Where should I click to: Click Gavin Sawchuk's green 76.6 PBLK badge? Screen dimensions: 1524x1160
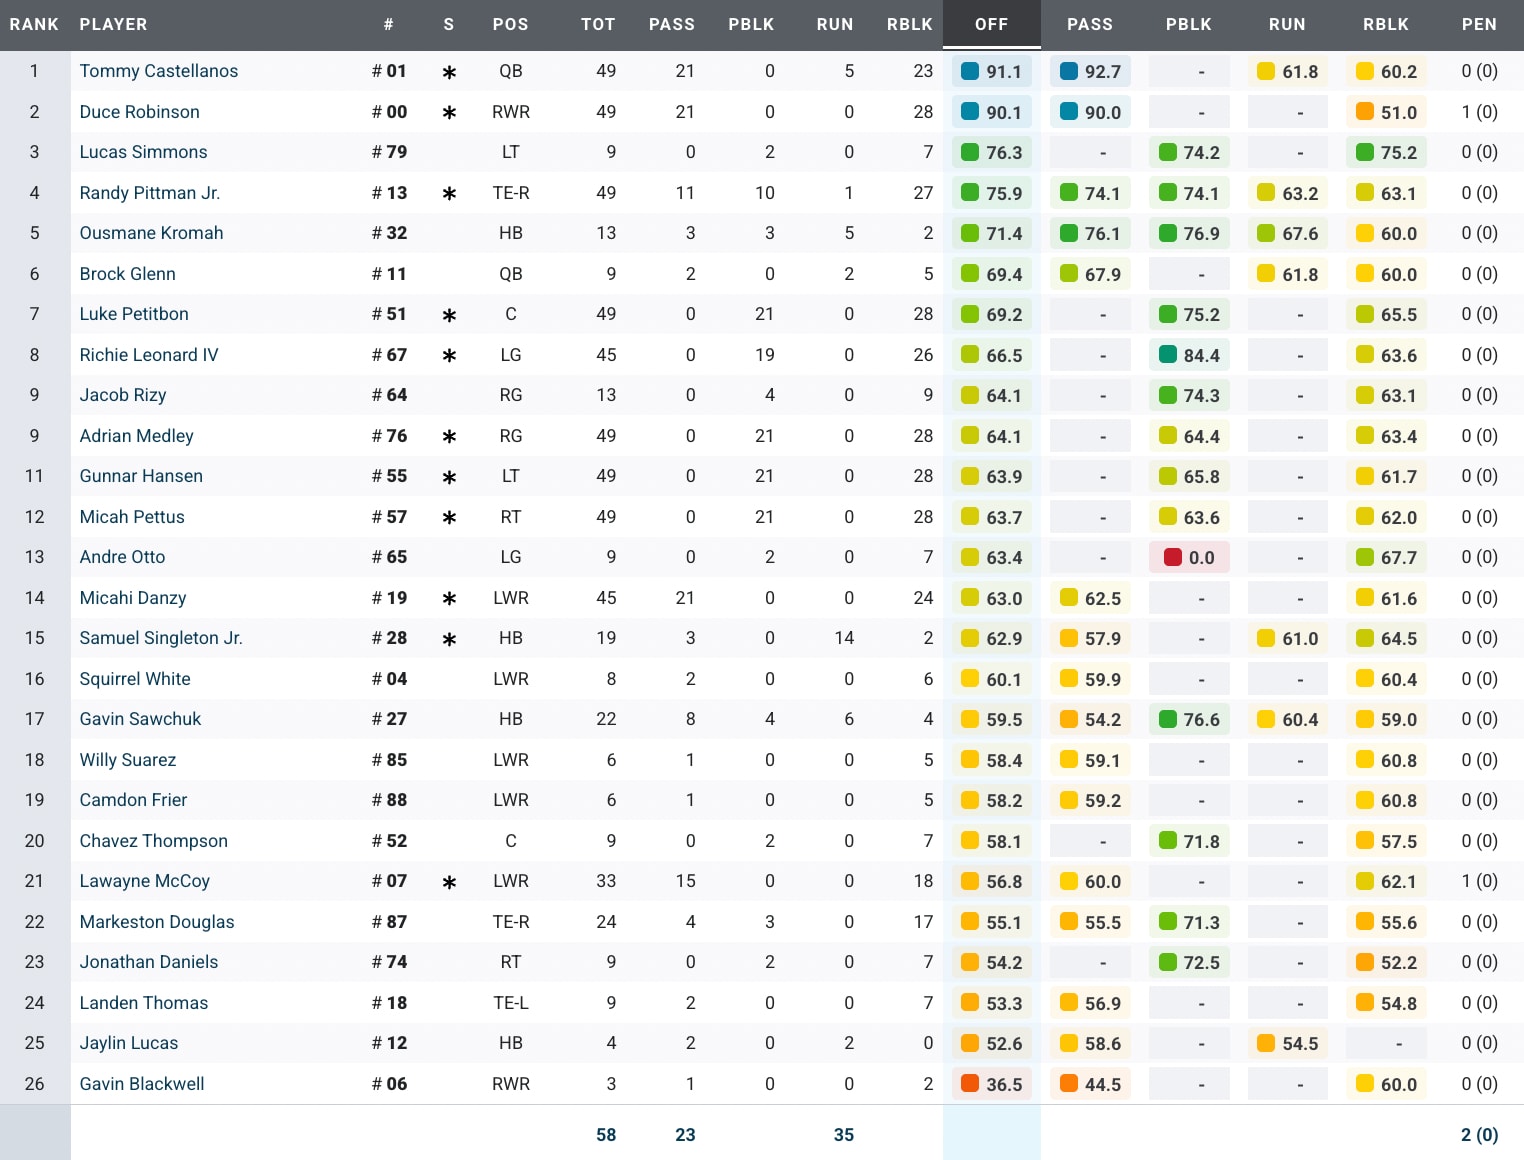(x=1189, y=719)
